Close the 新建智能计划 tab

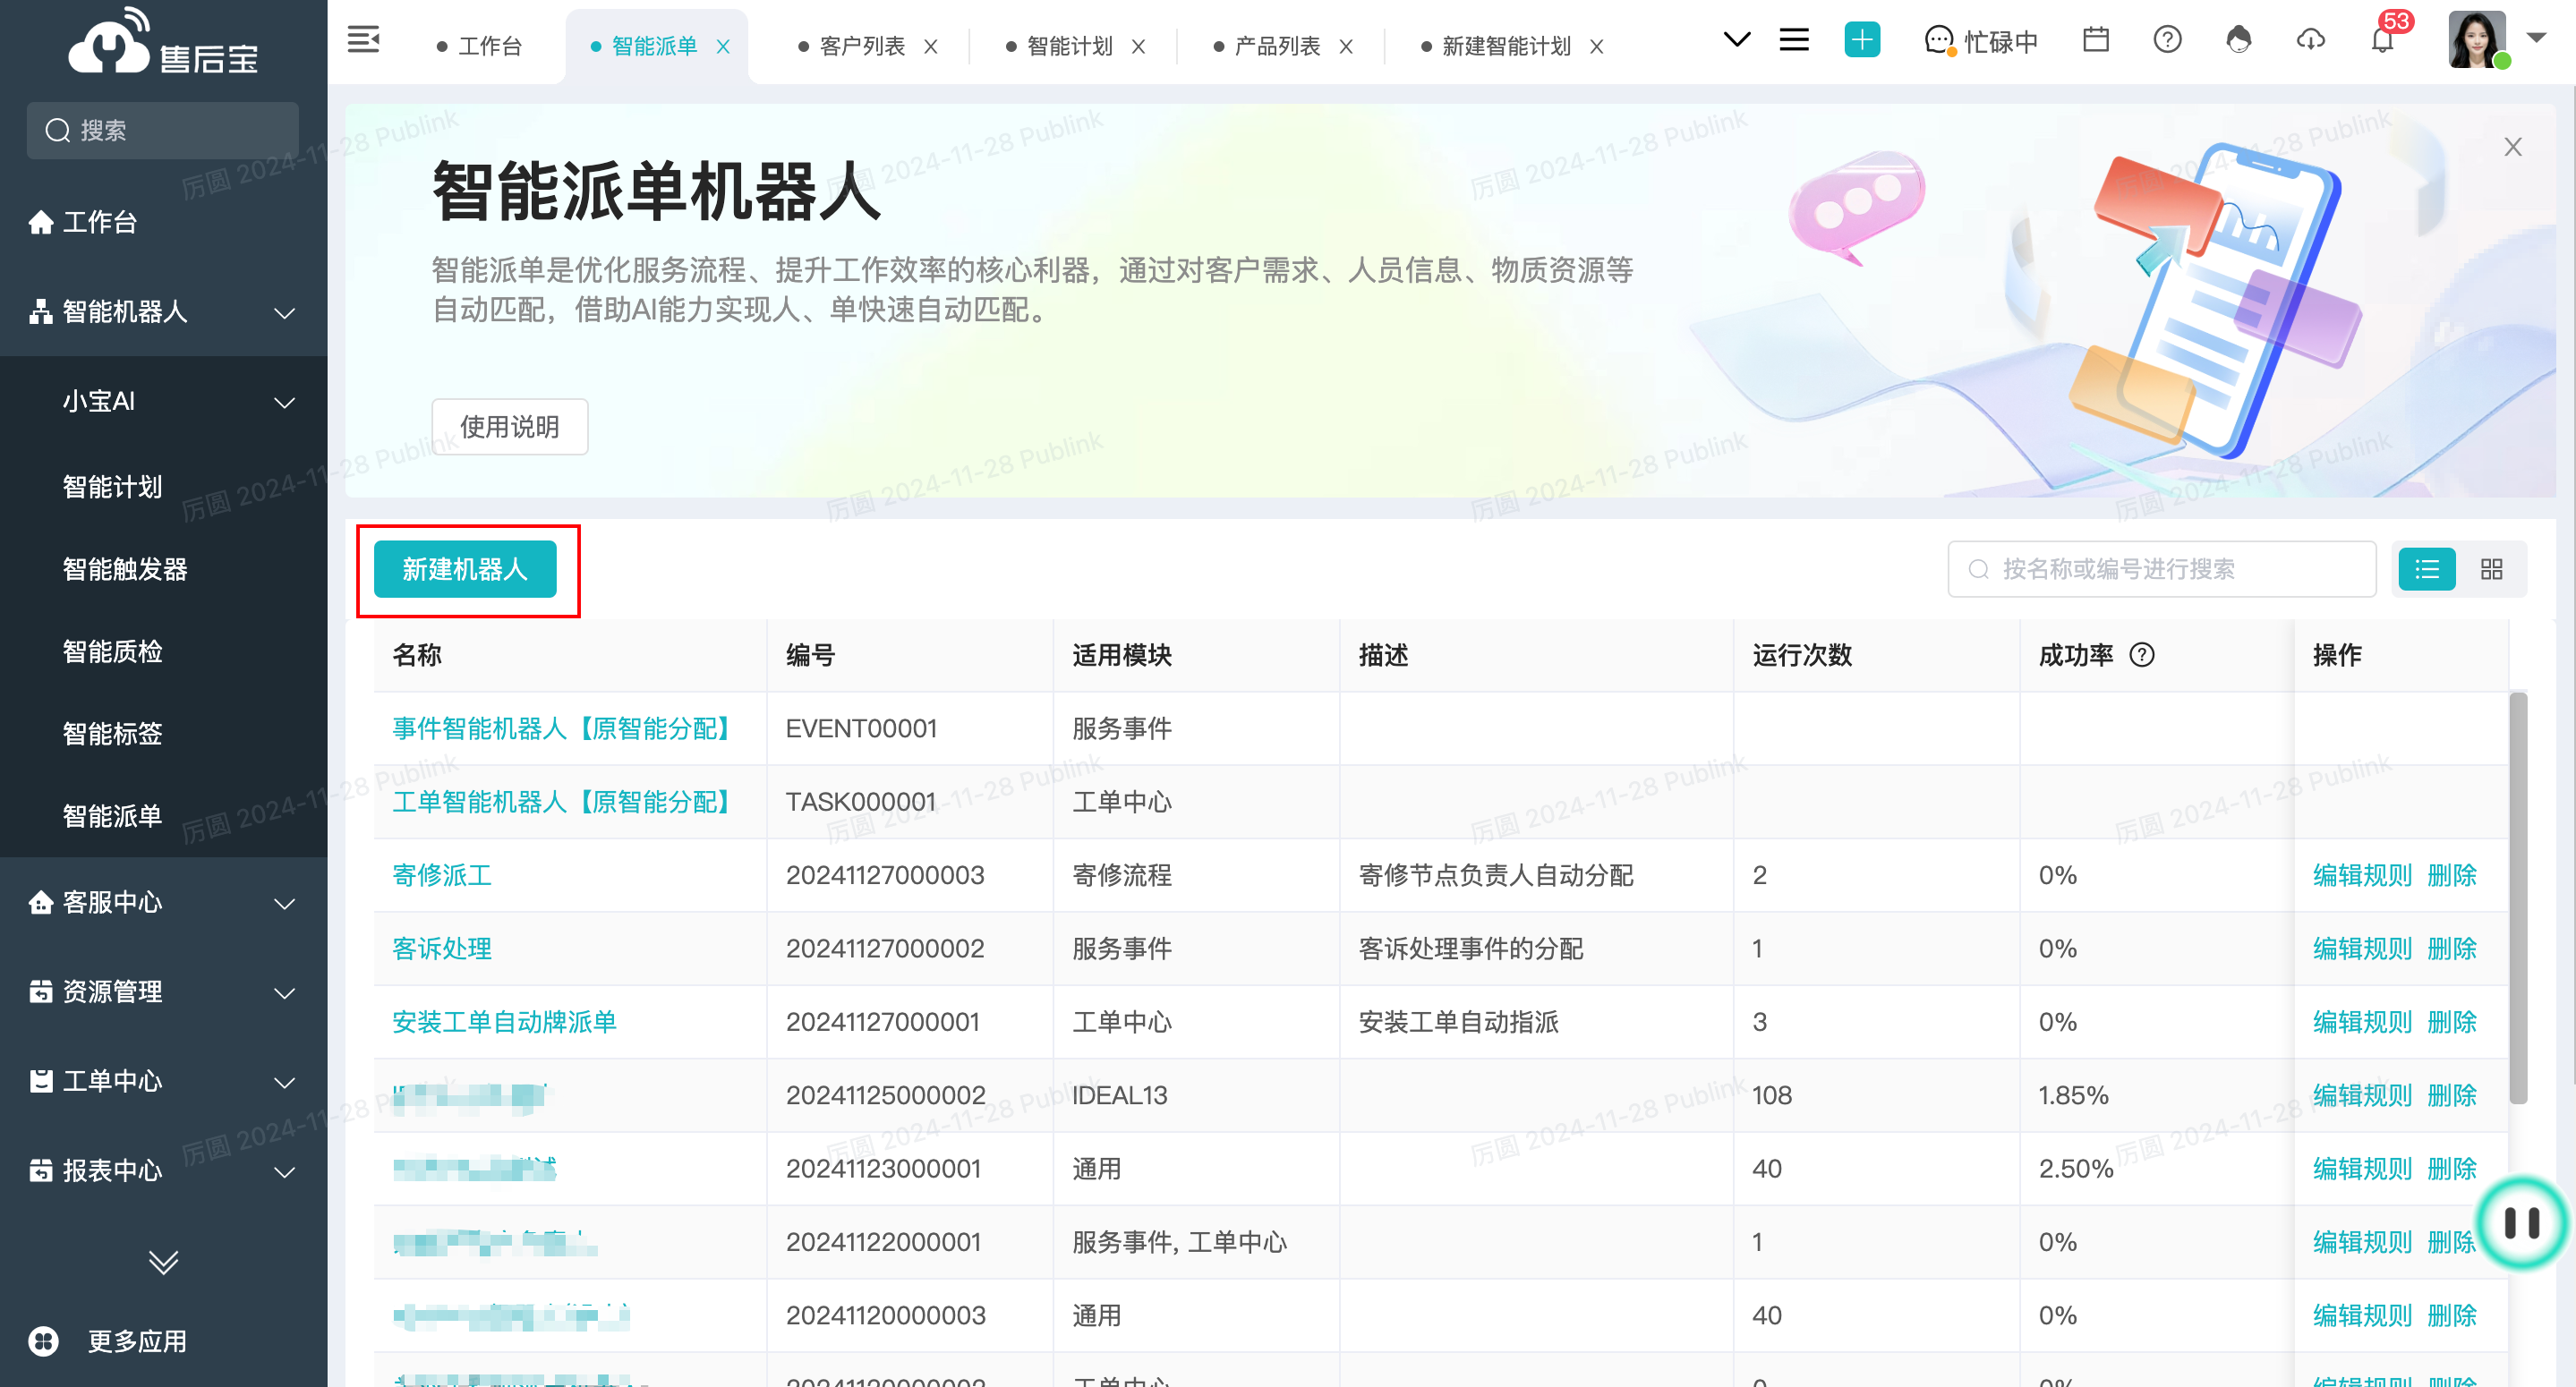(1596, 47)
